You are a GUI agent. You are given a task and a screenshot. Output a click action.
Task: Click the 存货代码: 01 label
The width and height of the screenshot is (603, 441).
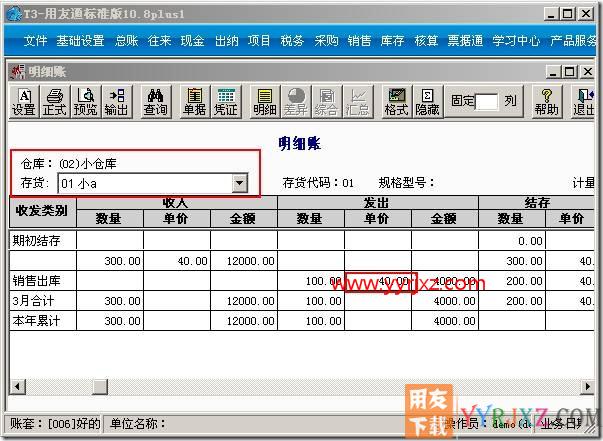(318, 183)
